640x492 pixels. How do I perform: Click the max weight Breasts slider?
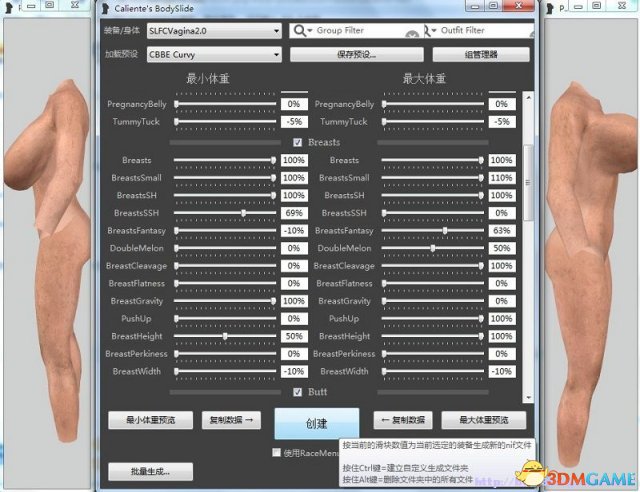(433, 160)
